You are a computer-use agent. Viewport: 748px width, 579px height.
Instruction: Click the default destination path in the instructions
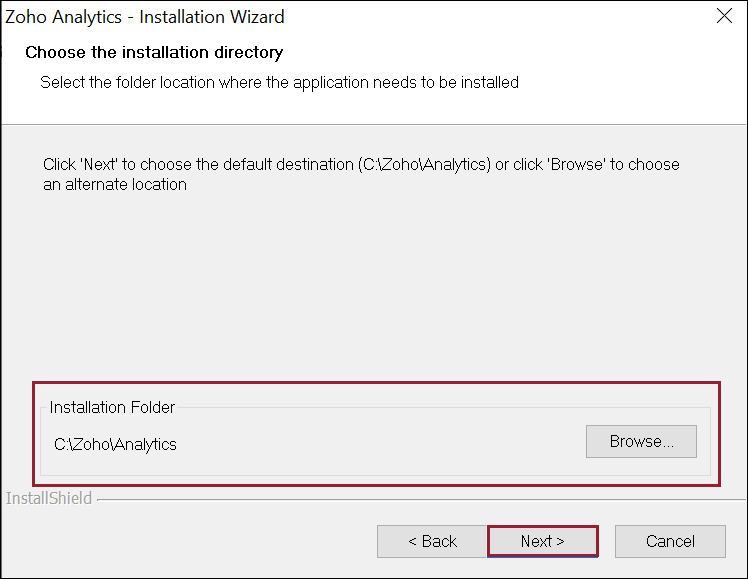coord(425,164)
